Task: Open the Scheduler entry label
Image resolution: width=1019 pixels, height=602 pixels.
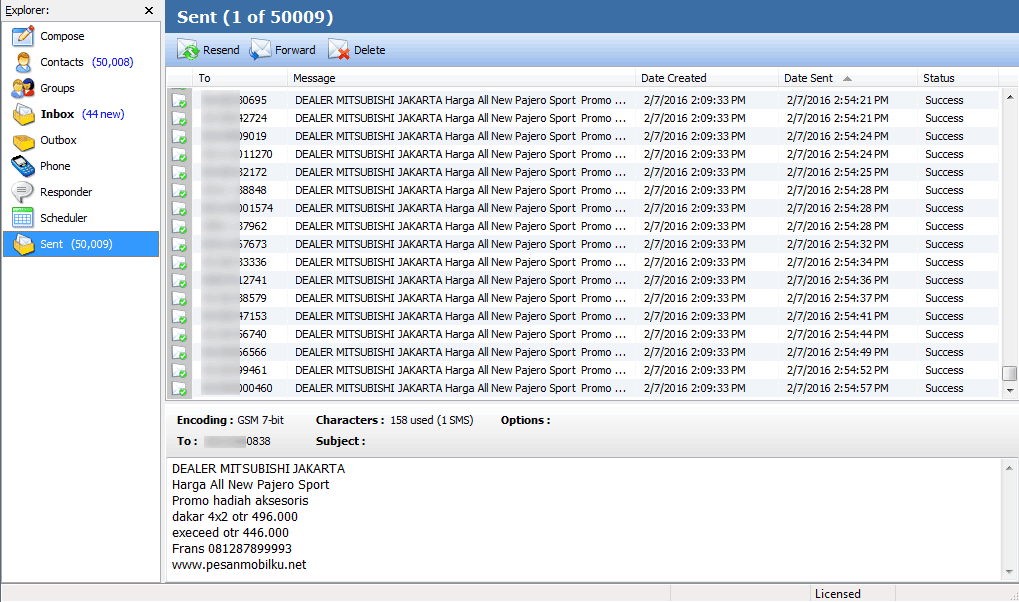Action: [x=64, y=218]
